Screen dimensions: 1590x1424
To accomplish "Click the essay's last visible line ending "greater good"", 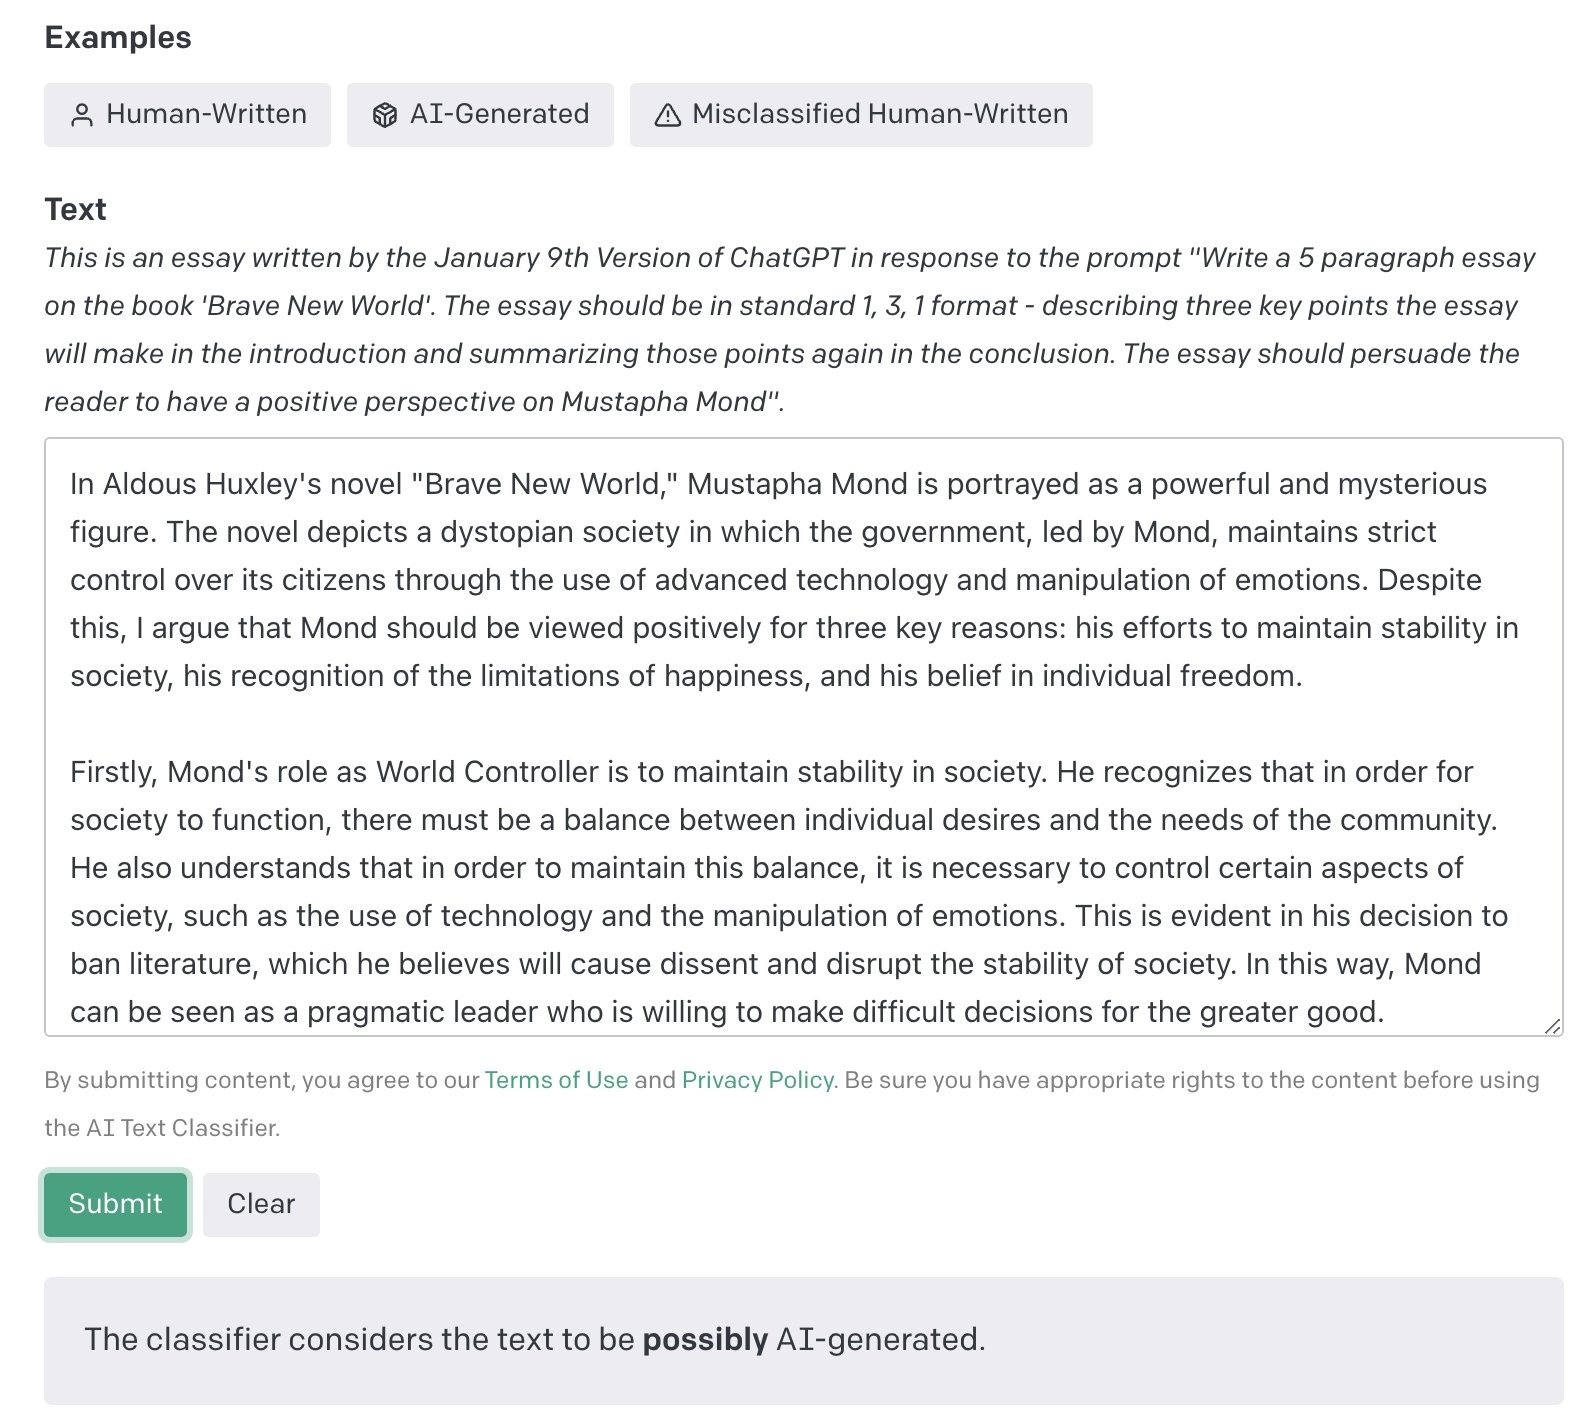I will point(727,1012).
